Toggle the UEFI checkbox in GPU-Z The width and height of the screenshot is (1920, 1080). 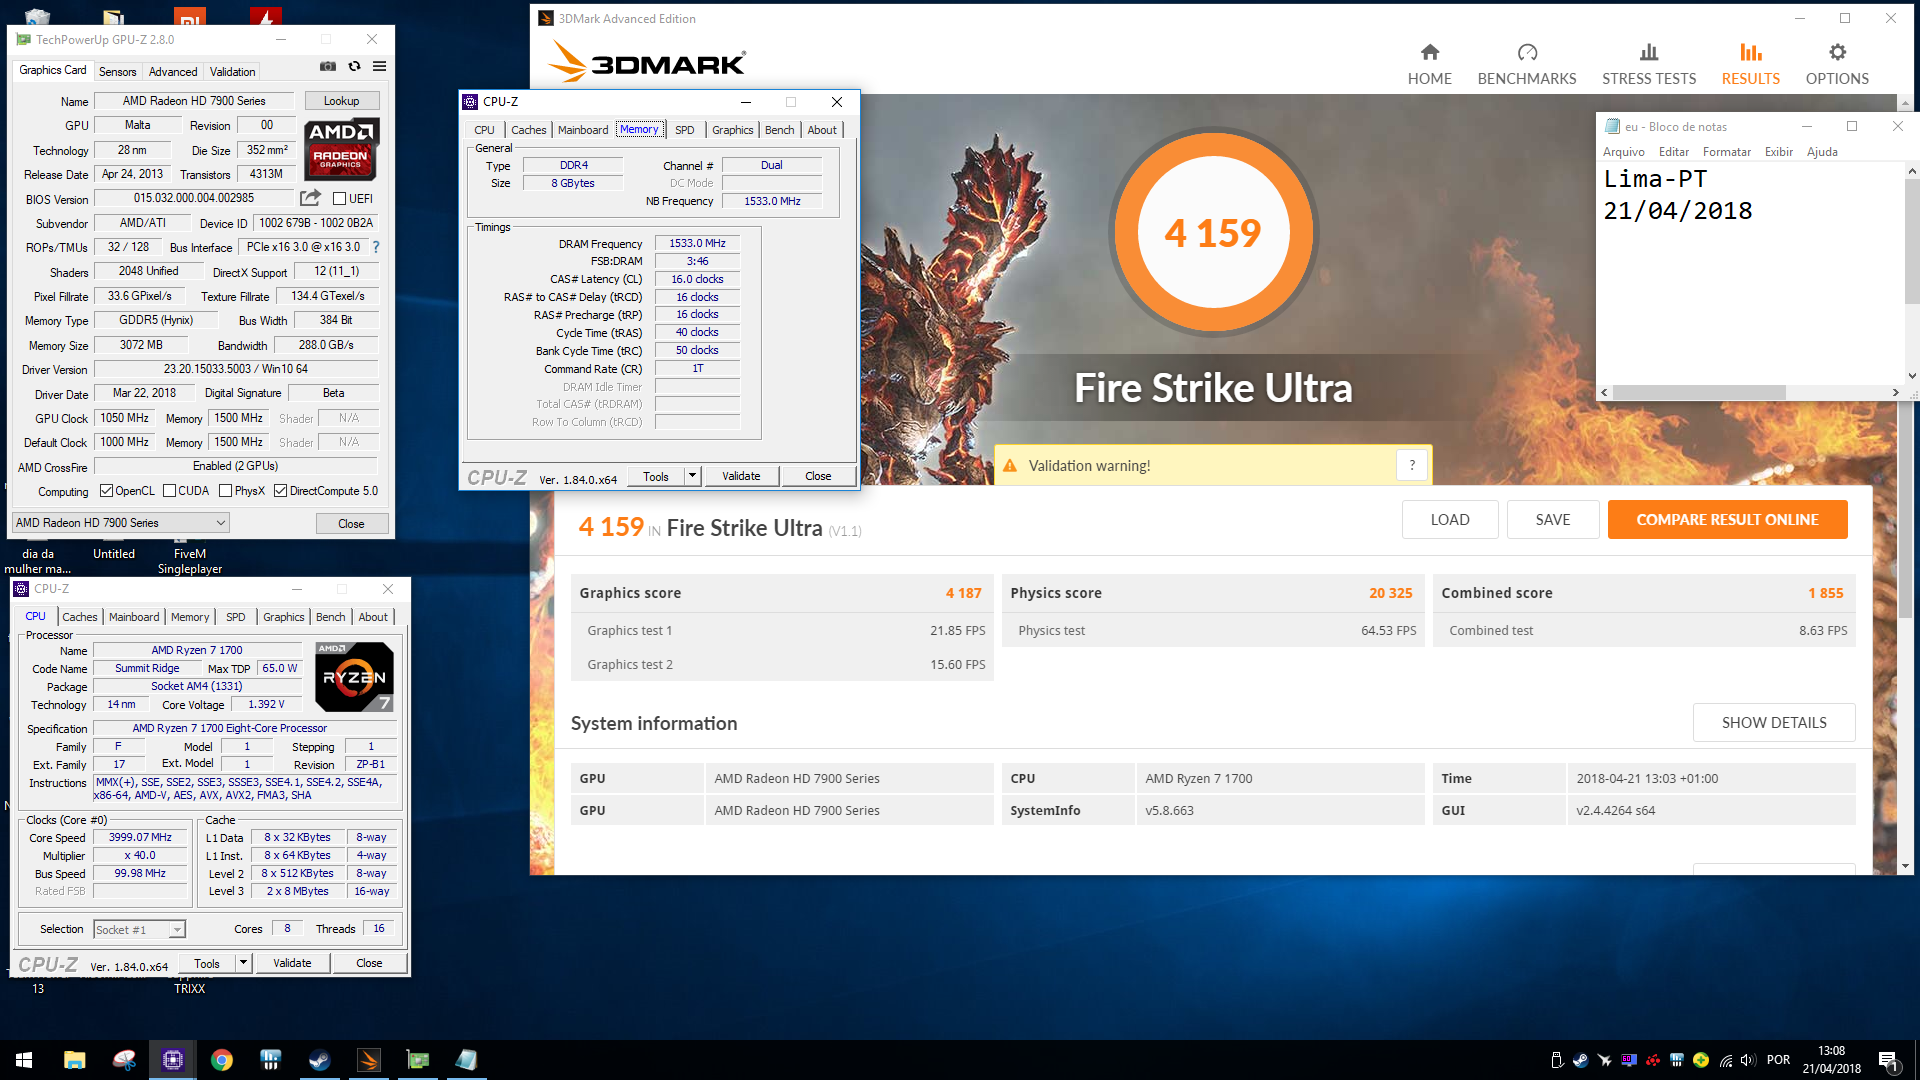[339, 199]
